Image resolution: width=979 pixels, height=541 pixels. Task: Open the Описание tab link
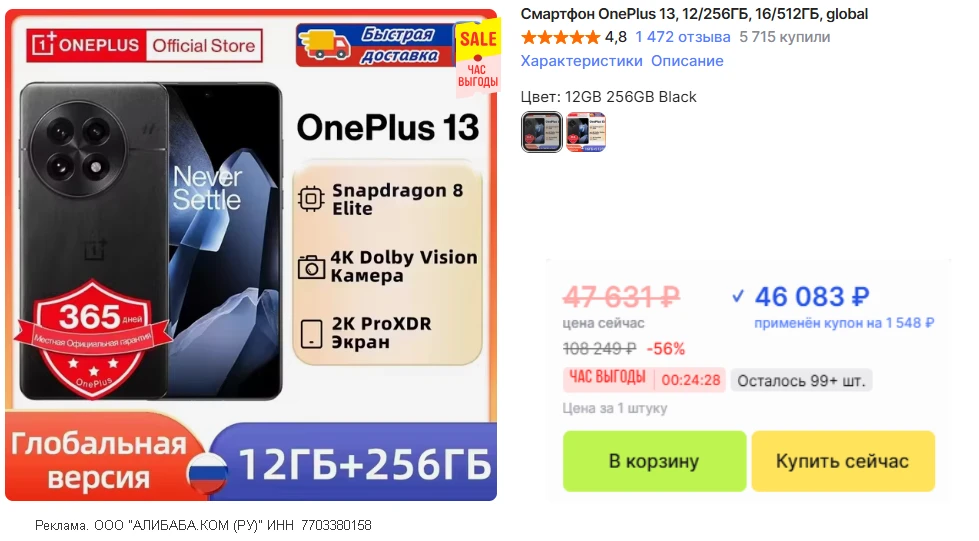(x=687, y=61)
